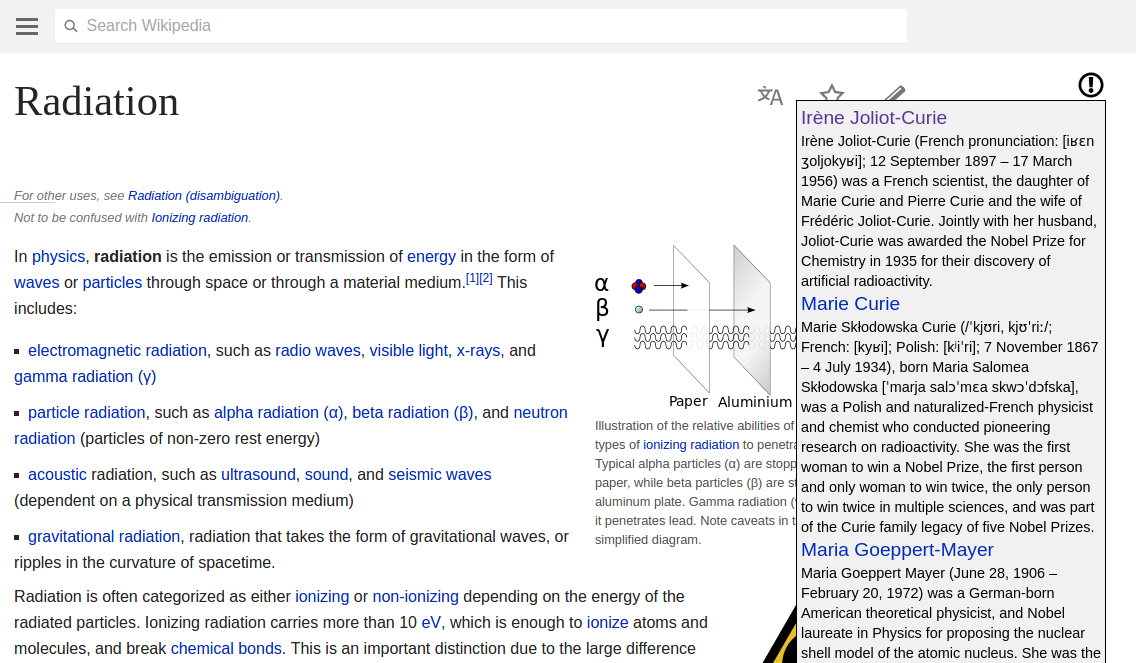Open the ionizing link in paragraph
1136x663 pixels.
[x=322, y=597]
